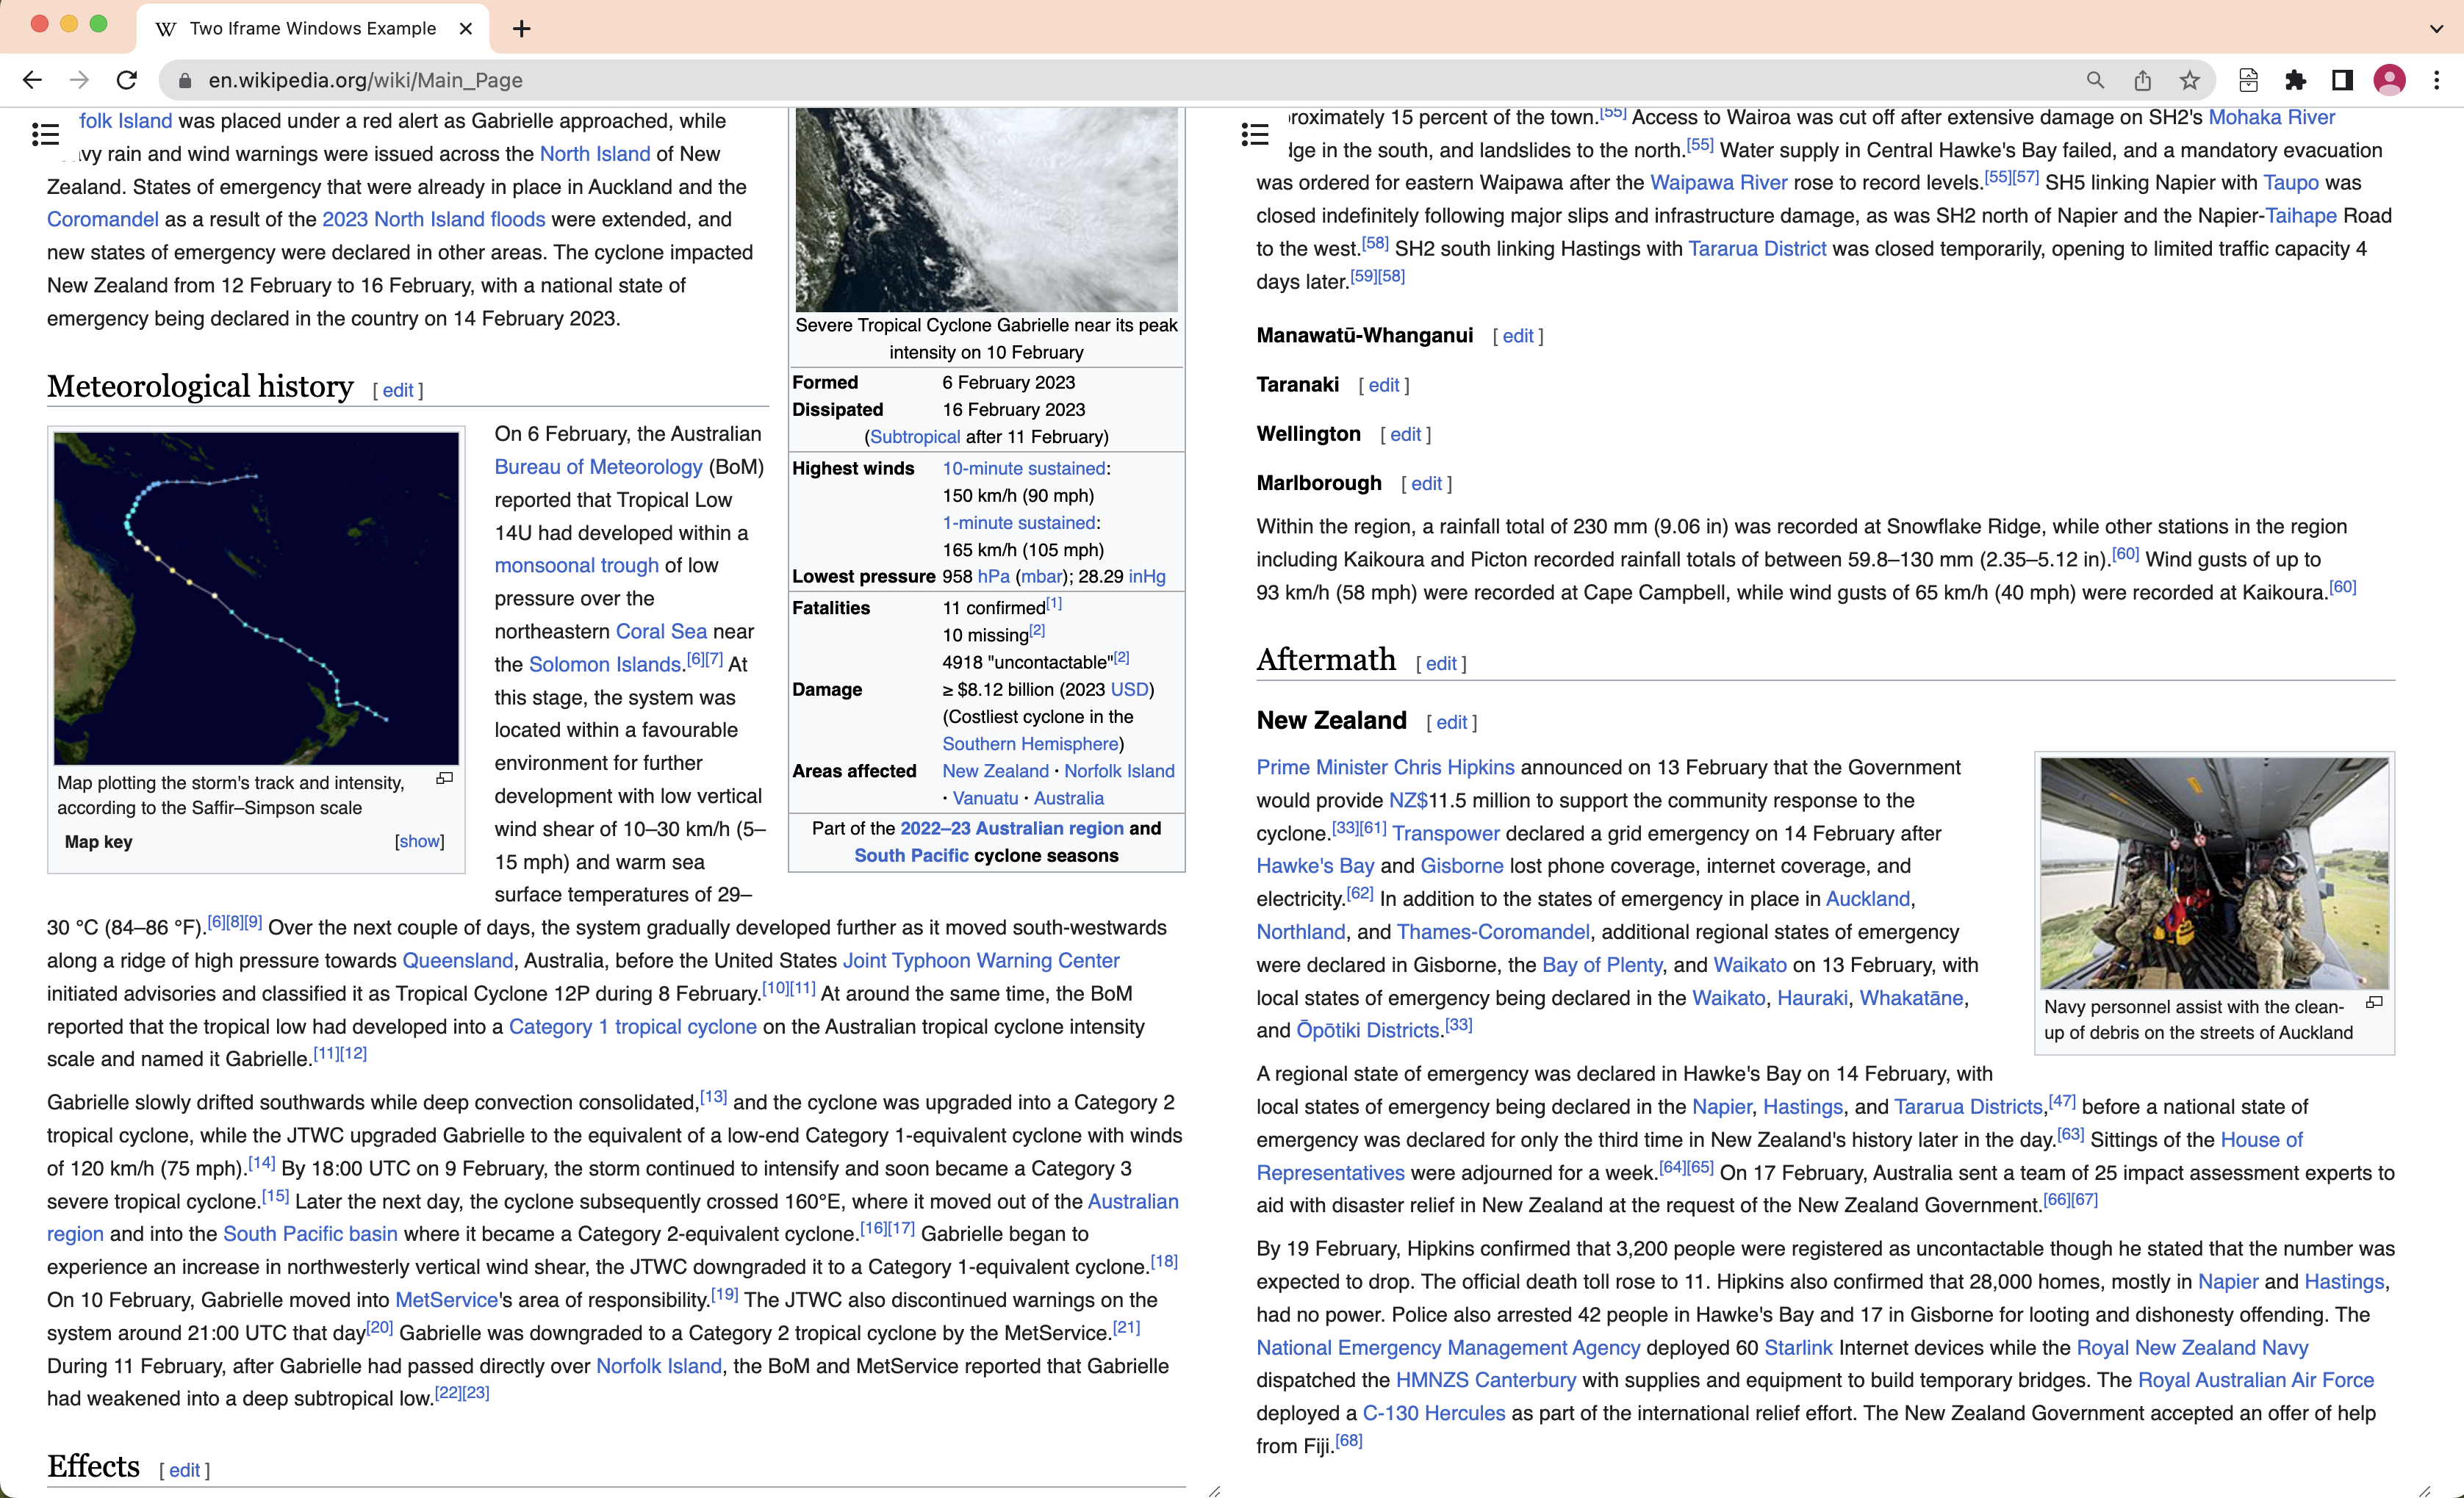The height and width of the screenshot is (1498, 2464).
Task: Open table of contents in left frame
Action: click(45, 134)
